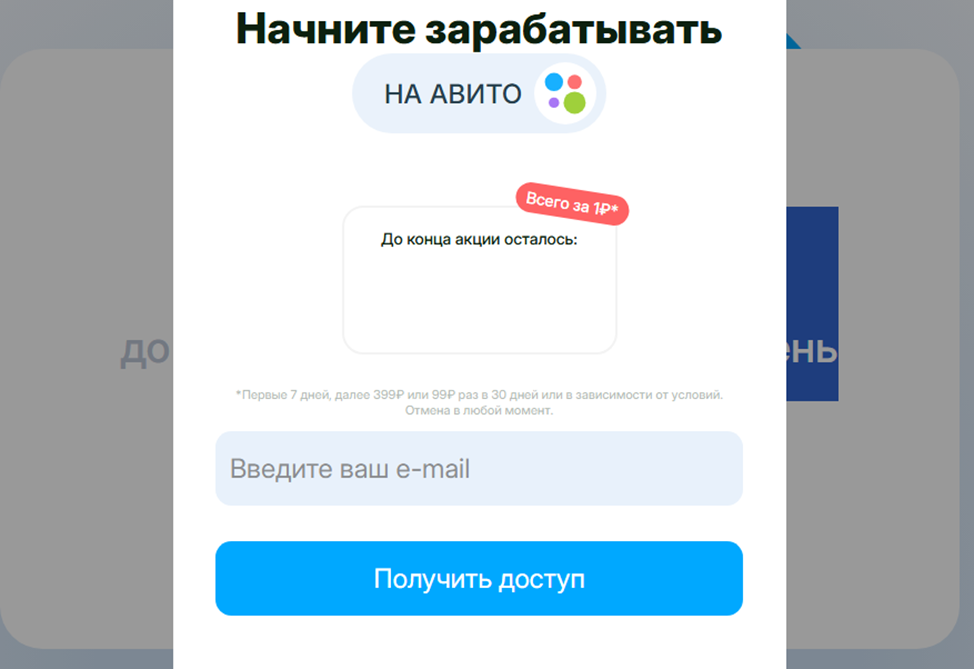Click the dimmed "ень" text on blue block
Screen dimensions: 974x669
click(812, 350)
